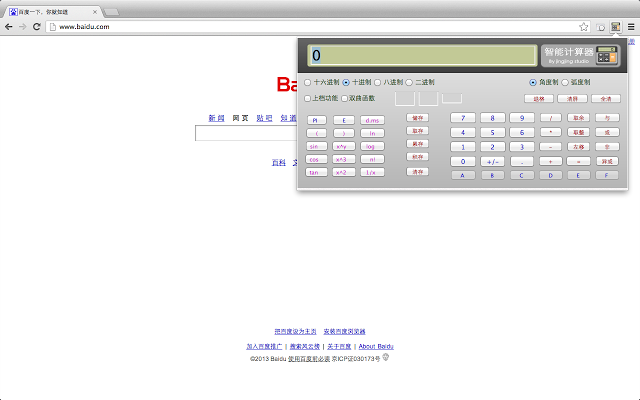640x400 pixels.
Task: Click the x^2 square button
Action: [x=344, y=173]
